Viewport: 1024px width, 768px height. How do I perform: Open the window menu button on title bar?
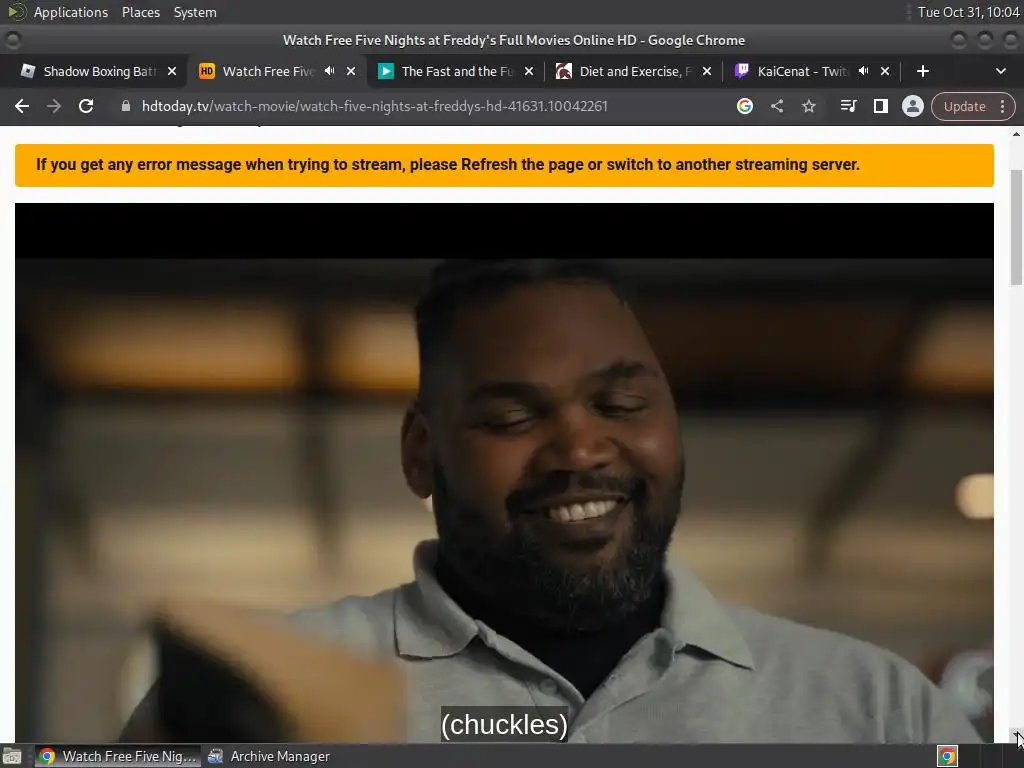point(13,40)
